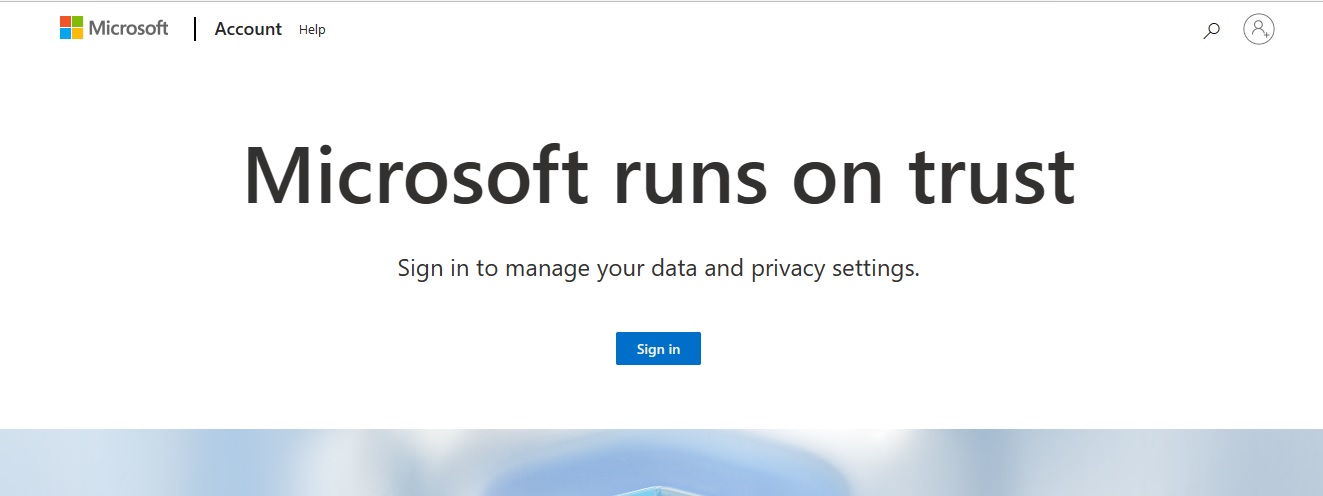
Task: Click the Microsoft wordmark text in header
Action: (x=129, y=28)
